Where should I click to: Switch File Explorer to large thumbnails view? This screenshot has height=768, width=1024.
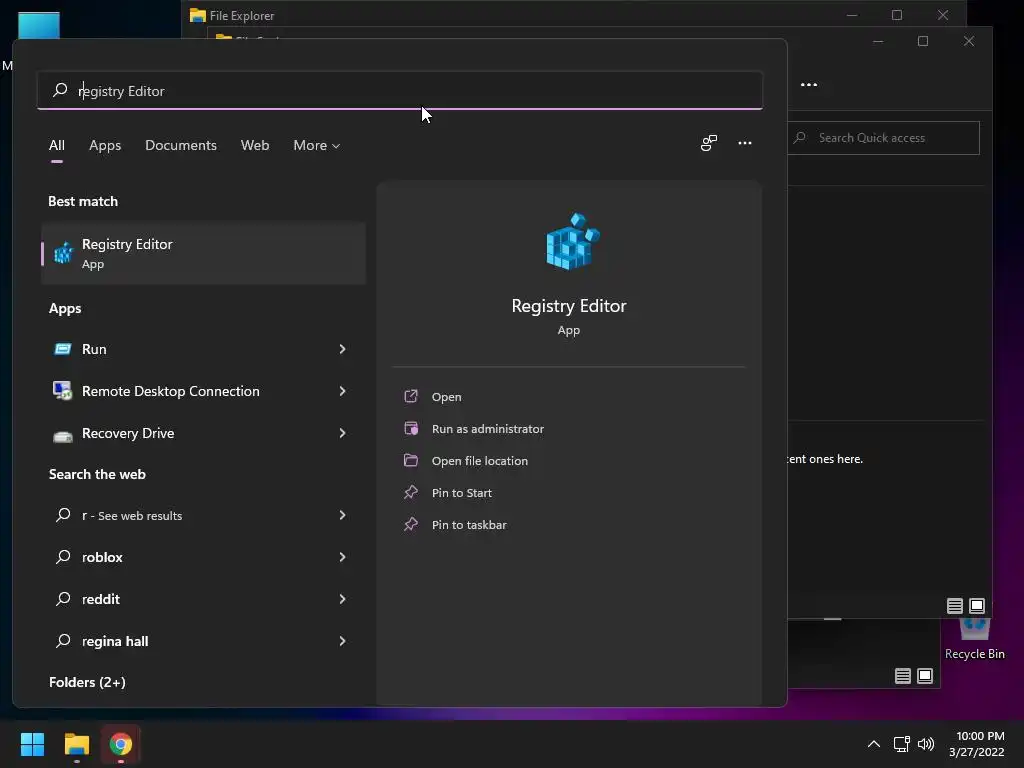(x=977, y=606)
